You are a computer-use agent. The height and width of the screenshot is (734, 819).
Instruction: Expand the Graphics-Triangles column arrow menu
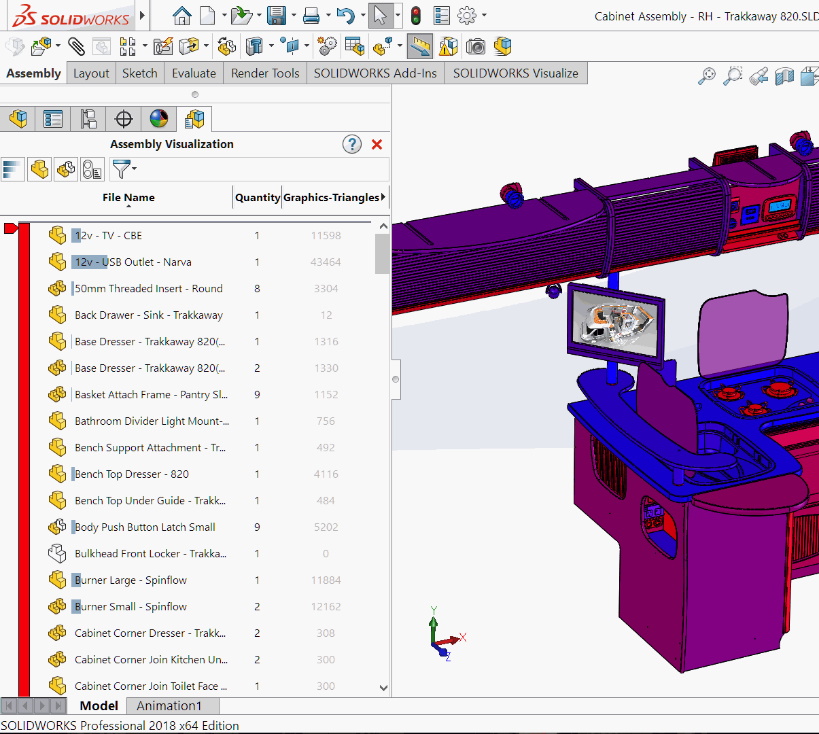click(x=384, y=197)
